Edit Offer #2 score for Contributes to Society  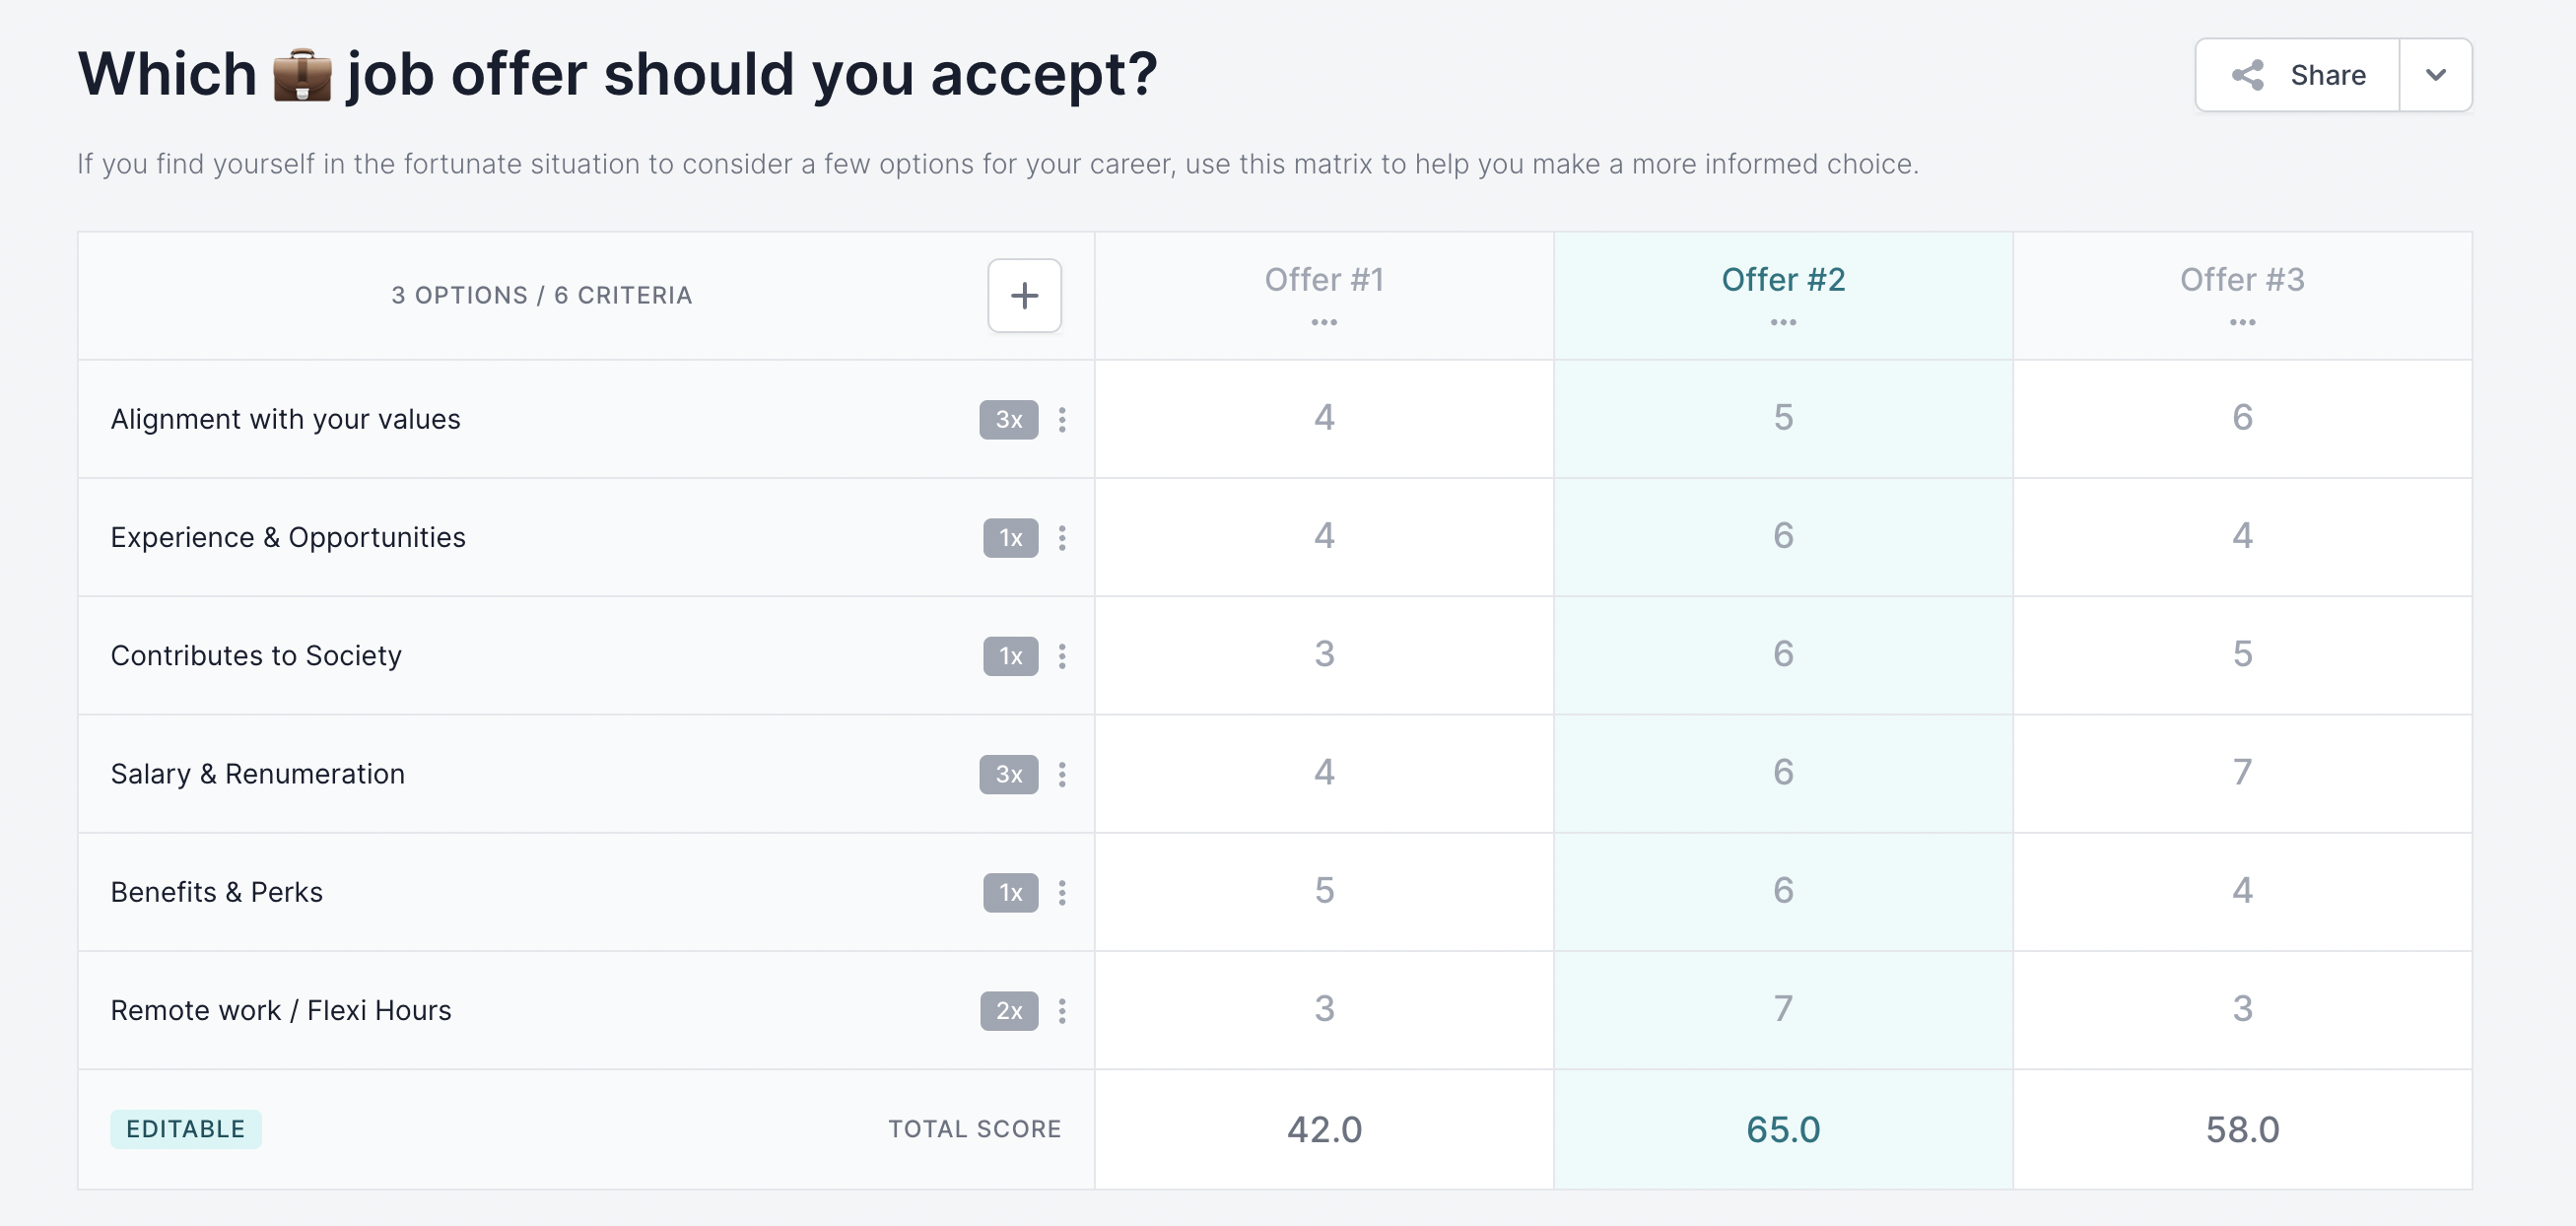click(1783, 654)
